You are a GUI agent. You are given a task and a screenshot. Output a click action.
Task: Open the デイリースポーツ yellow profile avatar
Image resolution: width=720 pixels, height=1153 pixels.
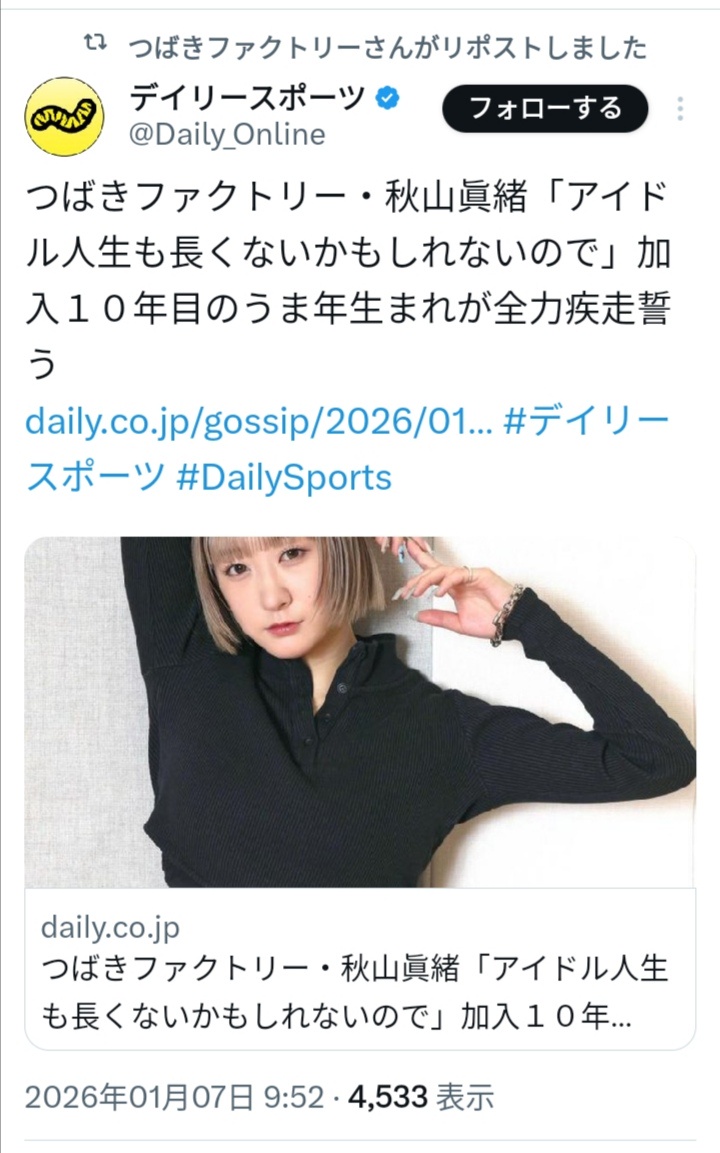(64, 116)
